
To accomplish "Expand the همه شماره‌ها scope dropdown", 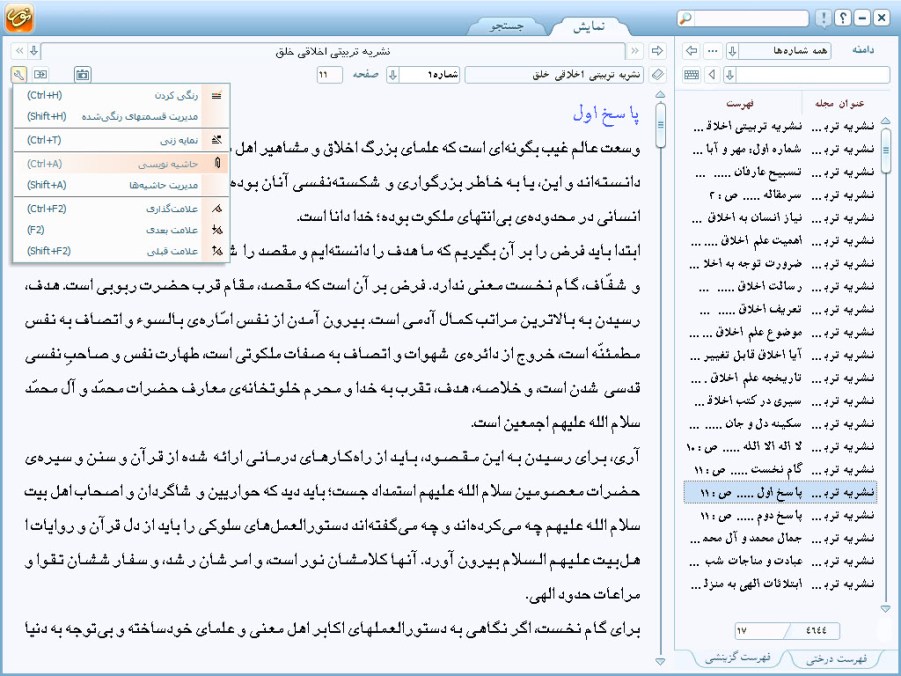I will (x=732, y=51).
